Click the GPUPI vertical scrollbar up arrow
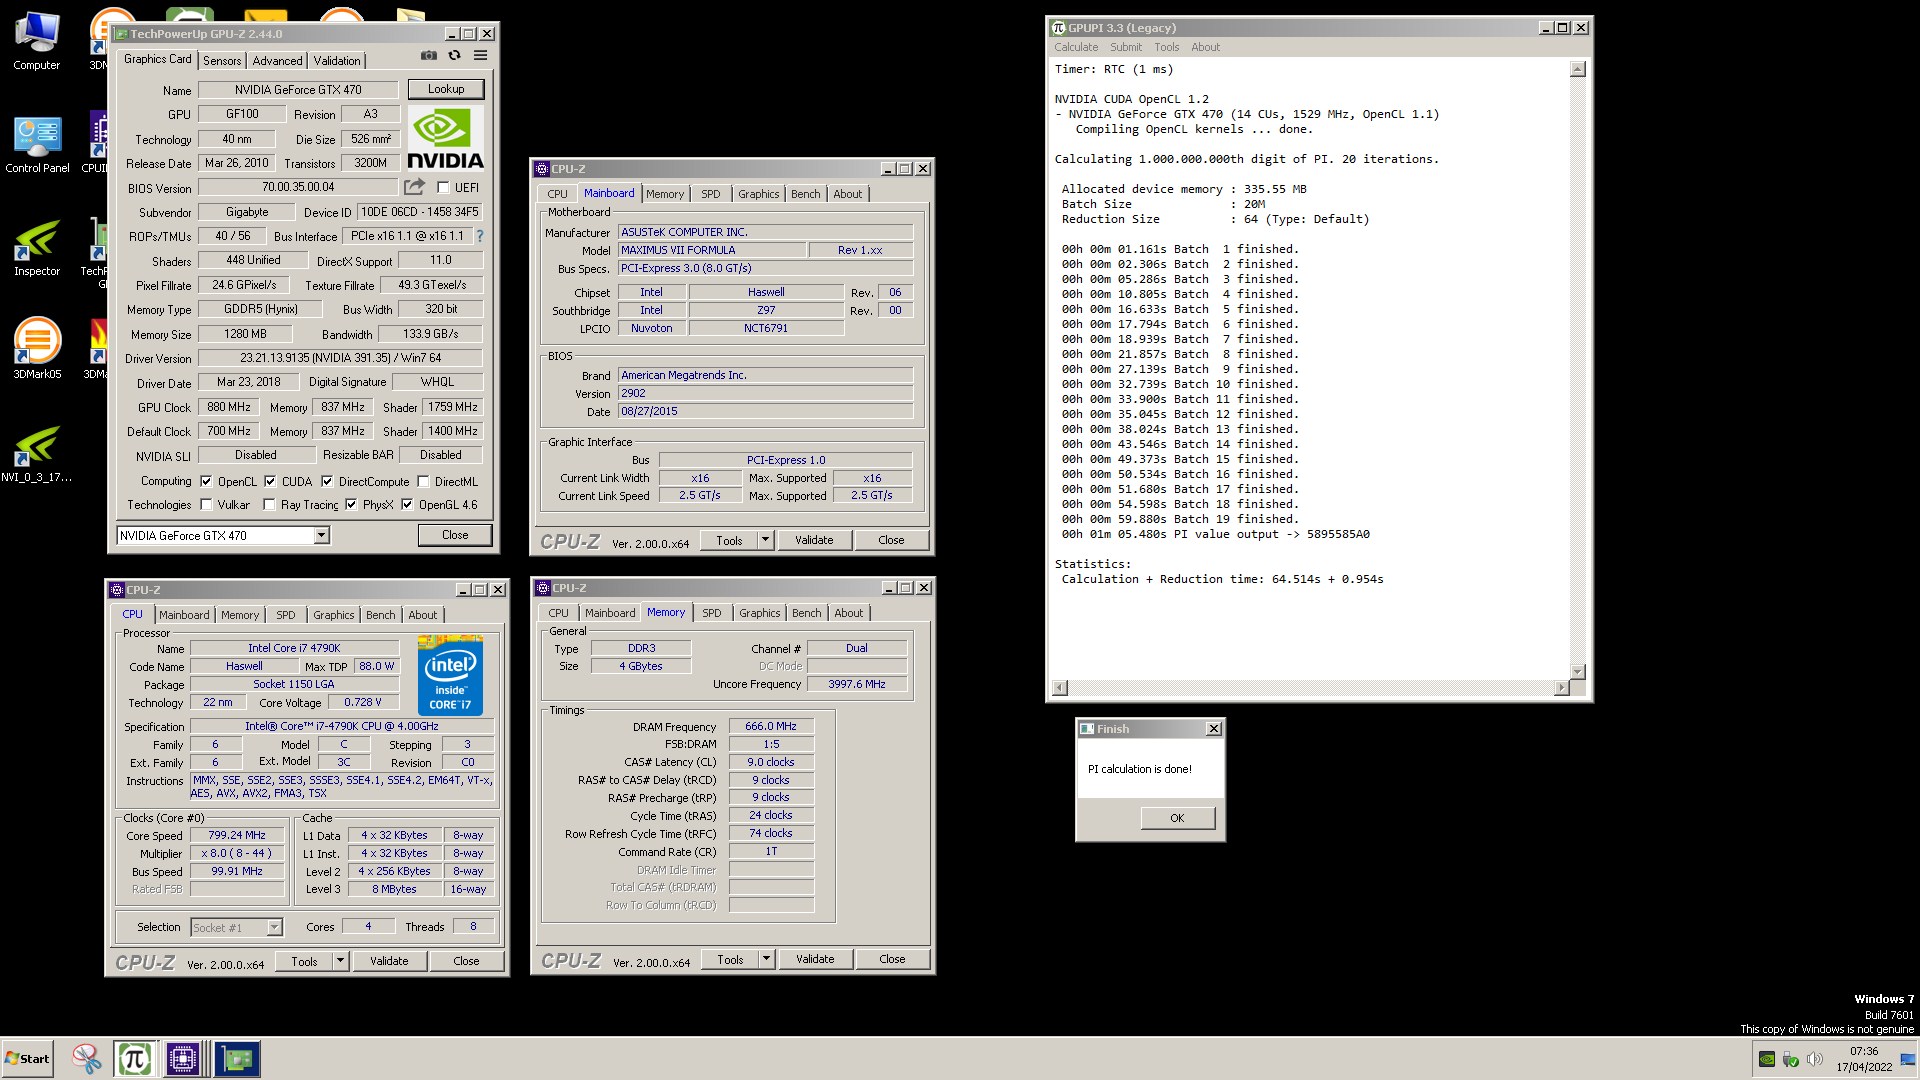This screenshot has height=1080, width=1920. point(1577,69)
